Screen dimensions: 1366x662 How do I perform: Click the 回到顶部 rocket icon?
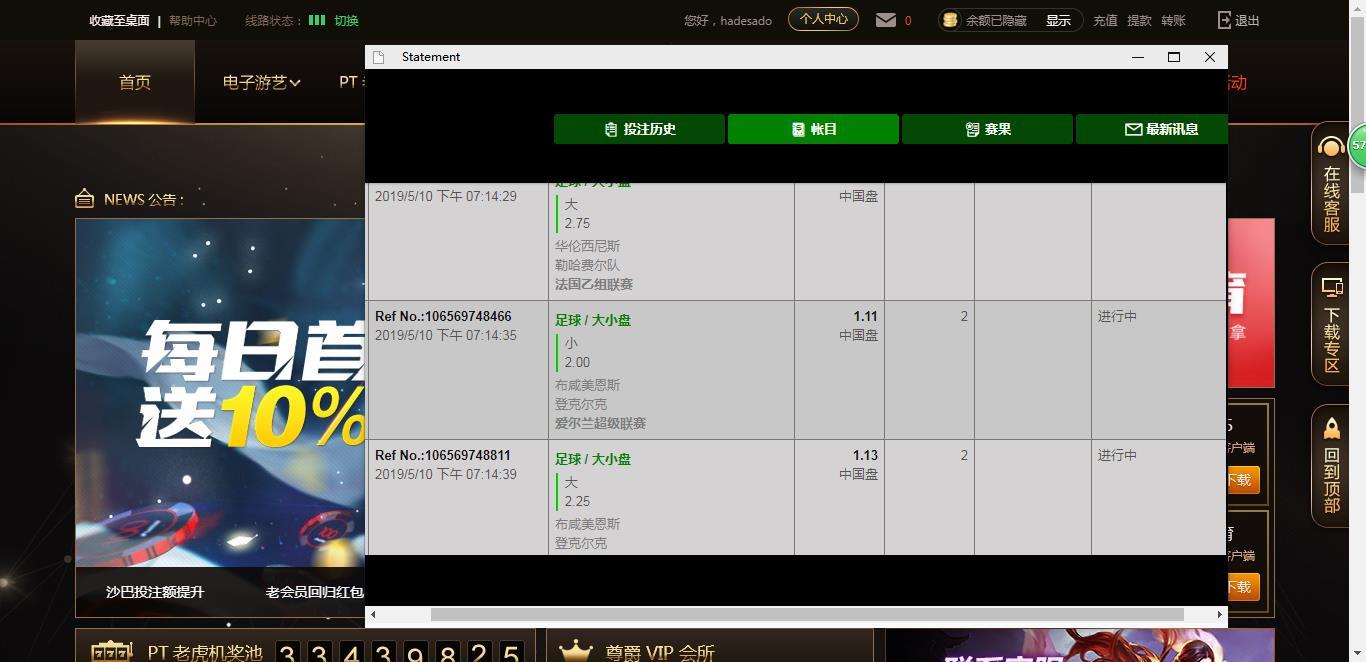pos(1331,430)
